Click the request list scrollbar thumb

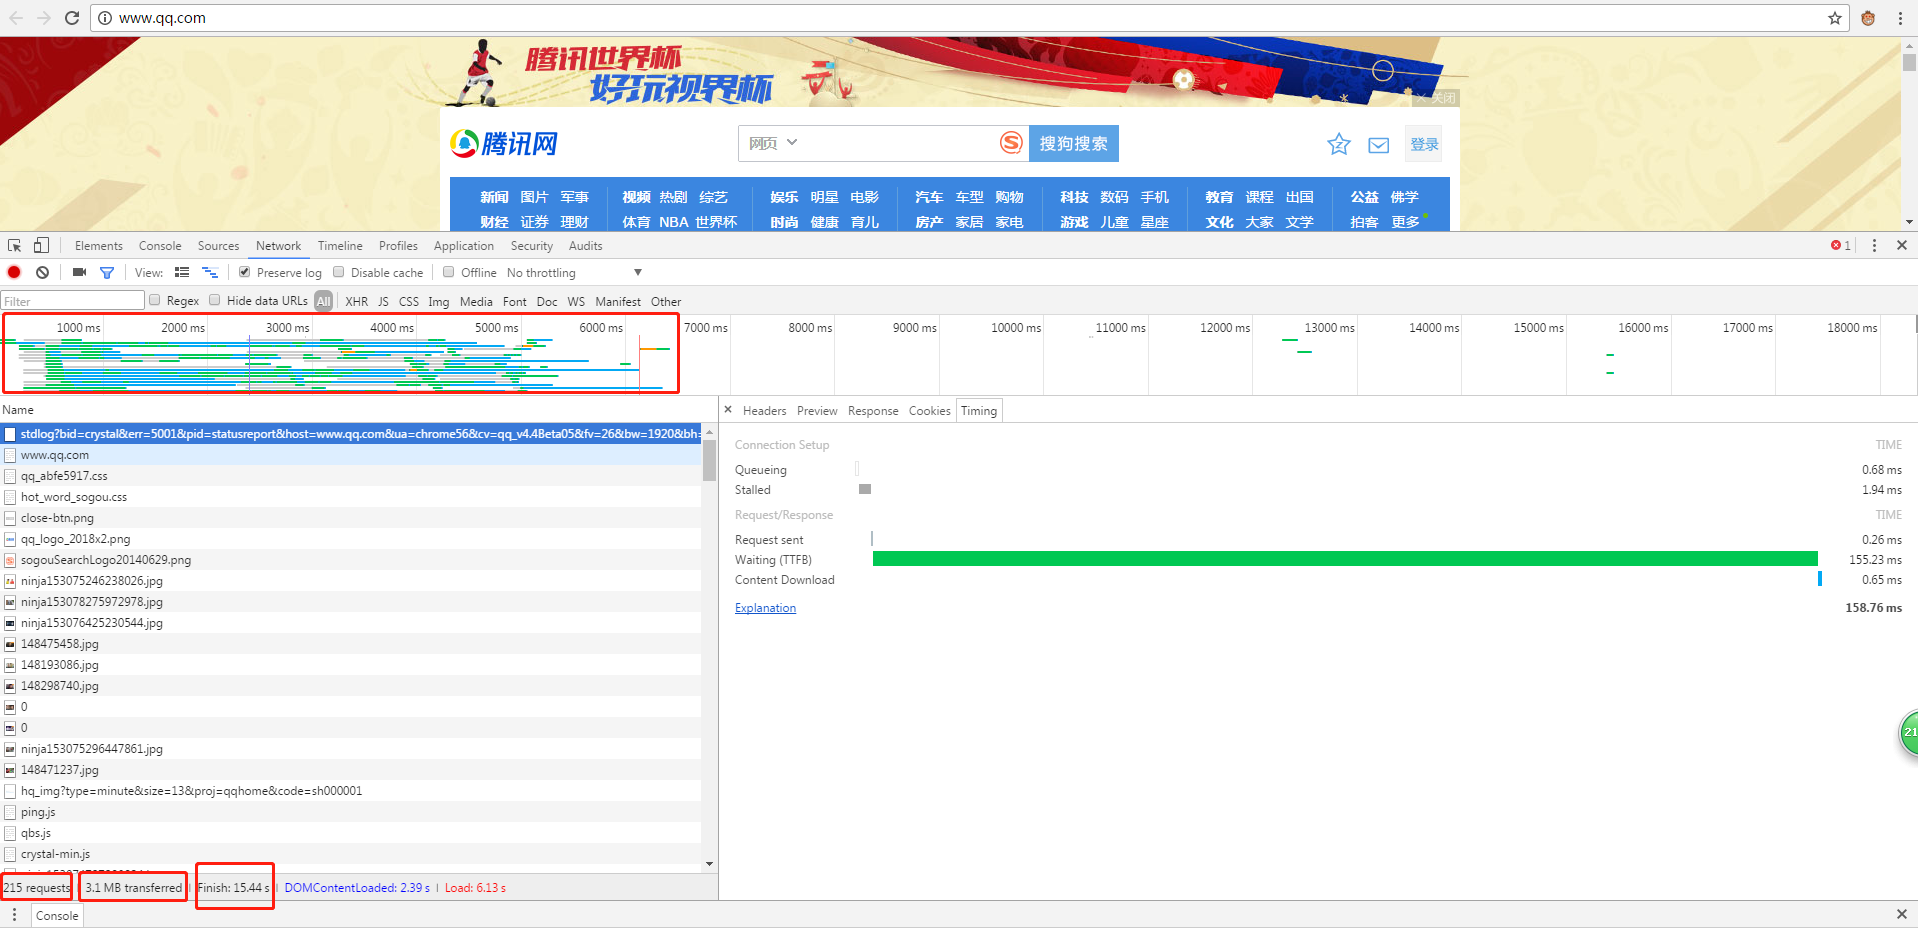click(x=709, y=460)
